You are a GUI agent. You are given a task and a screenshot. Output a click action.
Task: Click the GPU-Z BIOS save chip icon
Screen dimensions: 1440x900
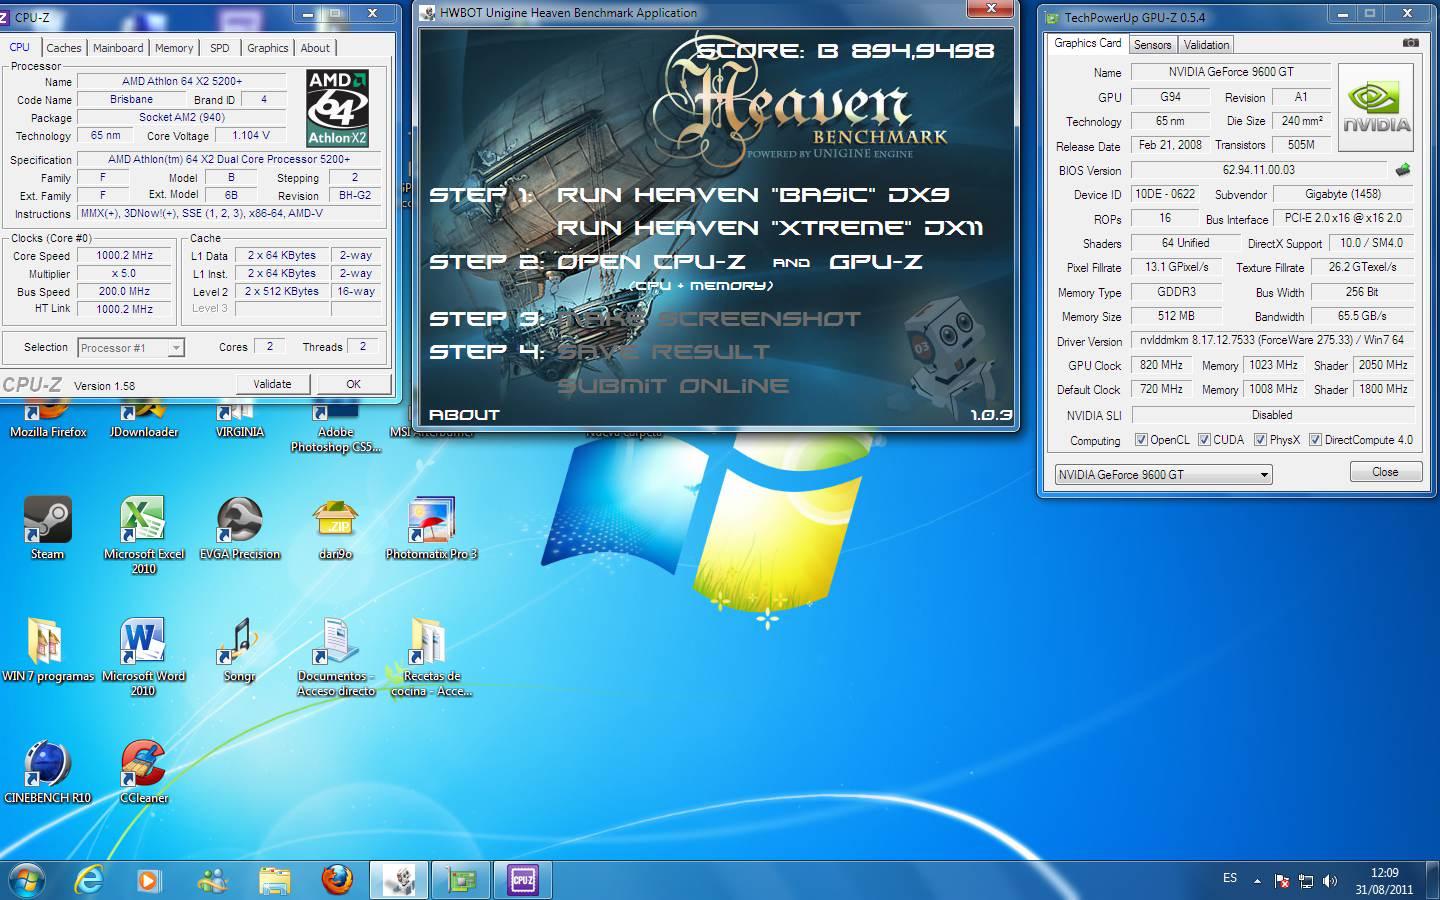point(1403,170)
